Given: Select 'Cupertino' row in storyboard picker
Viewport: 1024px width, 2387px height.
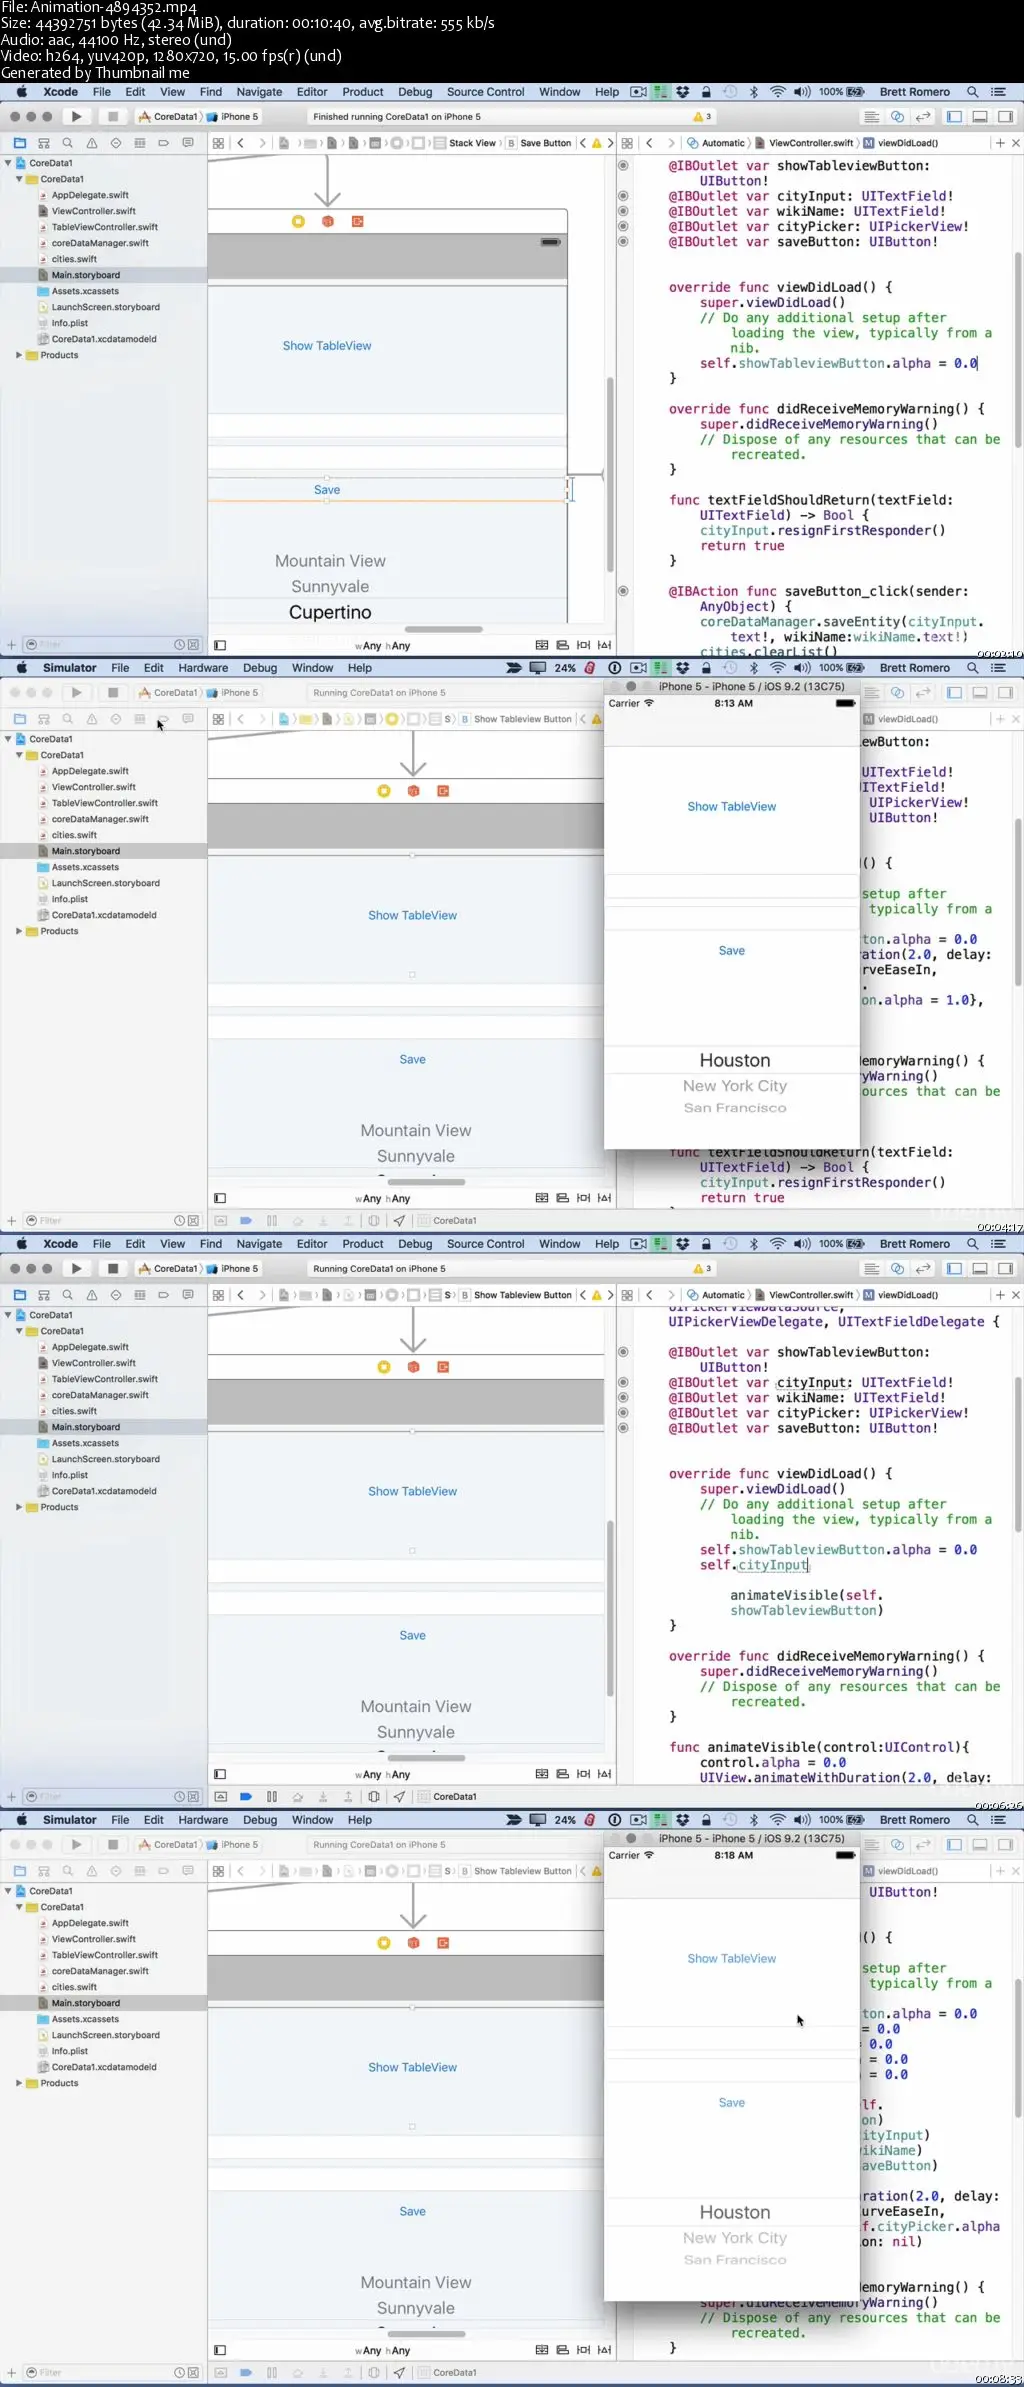Looking at the screenshot, I should tap(330, 612).
